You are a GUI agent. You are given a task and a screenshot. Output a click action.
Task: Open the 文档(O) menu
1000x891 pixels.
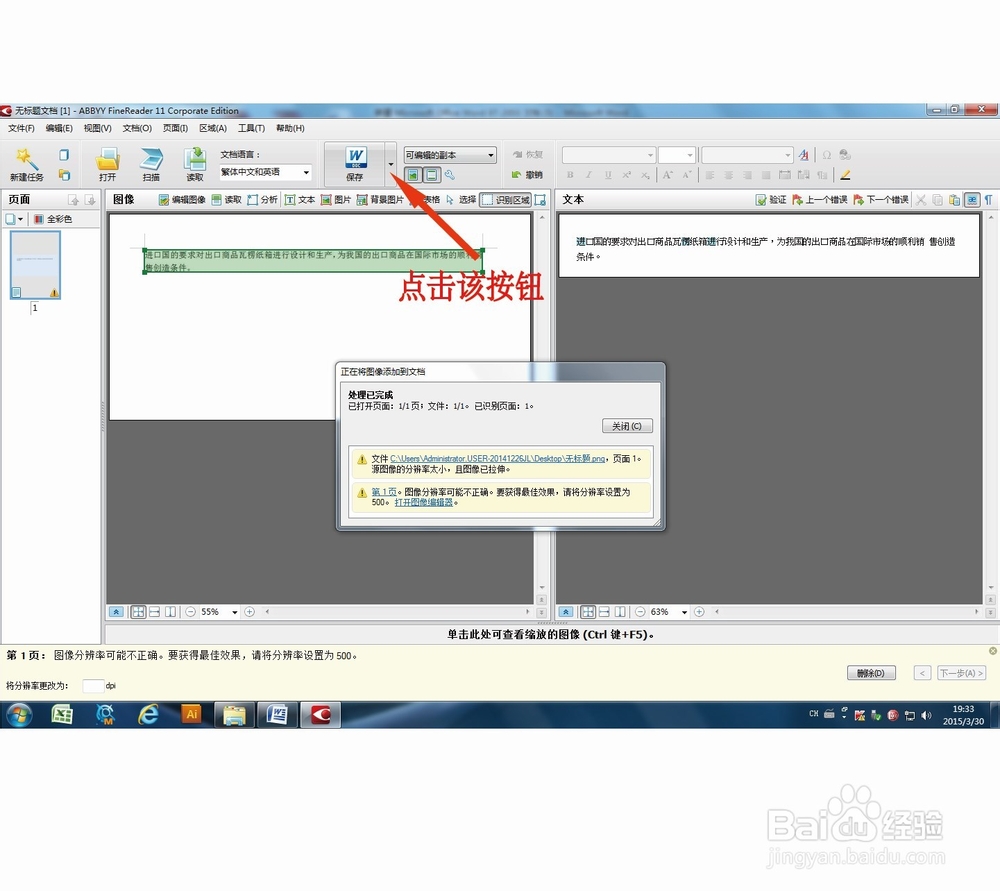tap(137, 128)
